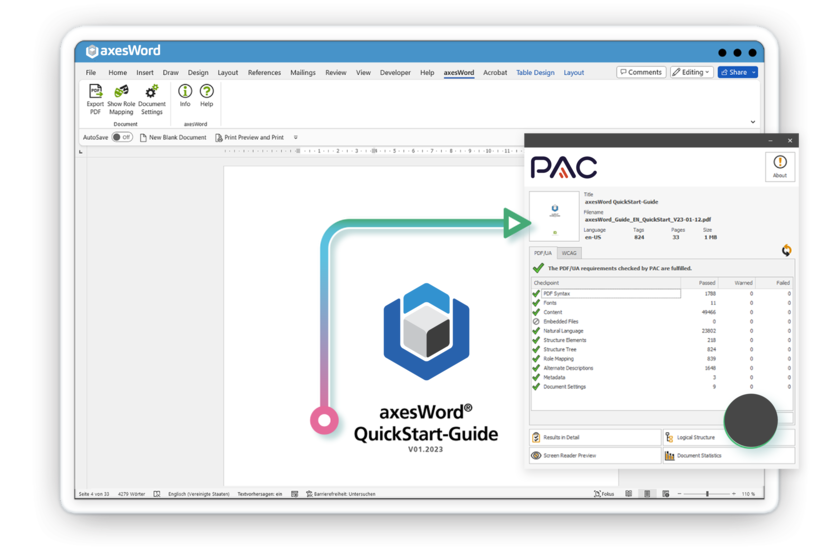Viewport: 840px width, 559px height.
Task: Toggle the AutoSave switch
Action: pyautogui.click(x=122, y=137)
